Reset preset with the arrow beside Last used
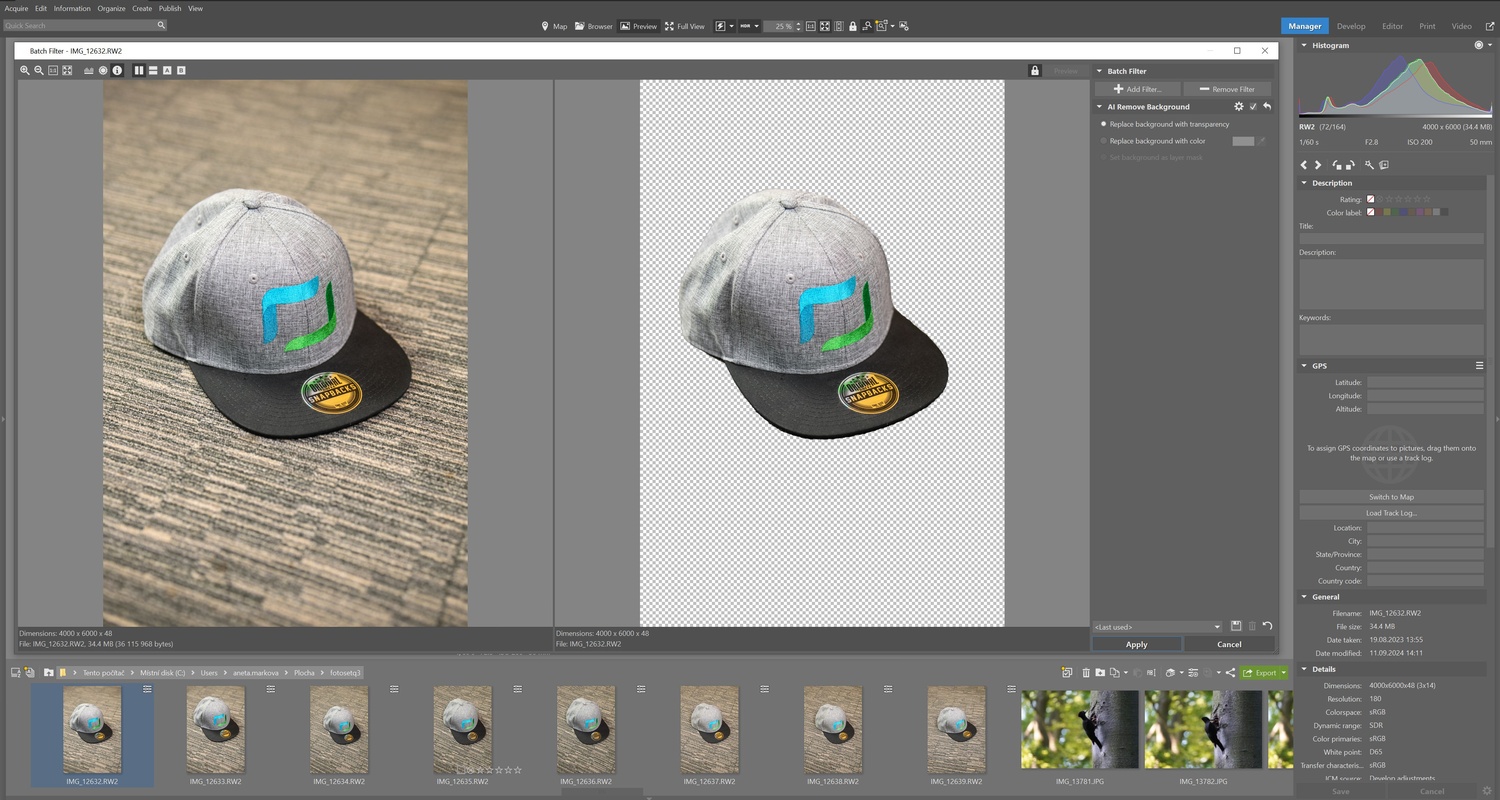The image size is (1500, 800). coord(1267,626)
